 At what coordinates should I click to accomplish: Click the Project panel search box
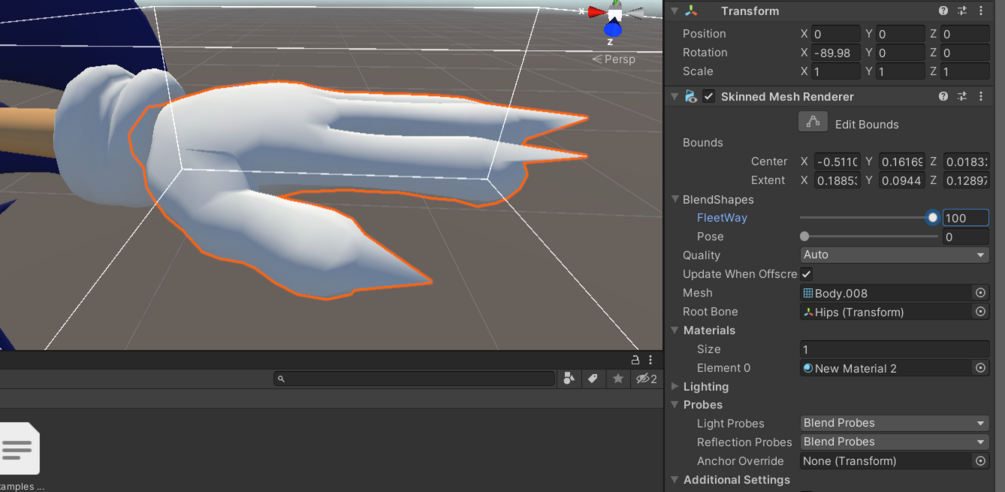coord(414,379)
